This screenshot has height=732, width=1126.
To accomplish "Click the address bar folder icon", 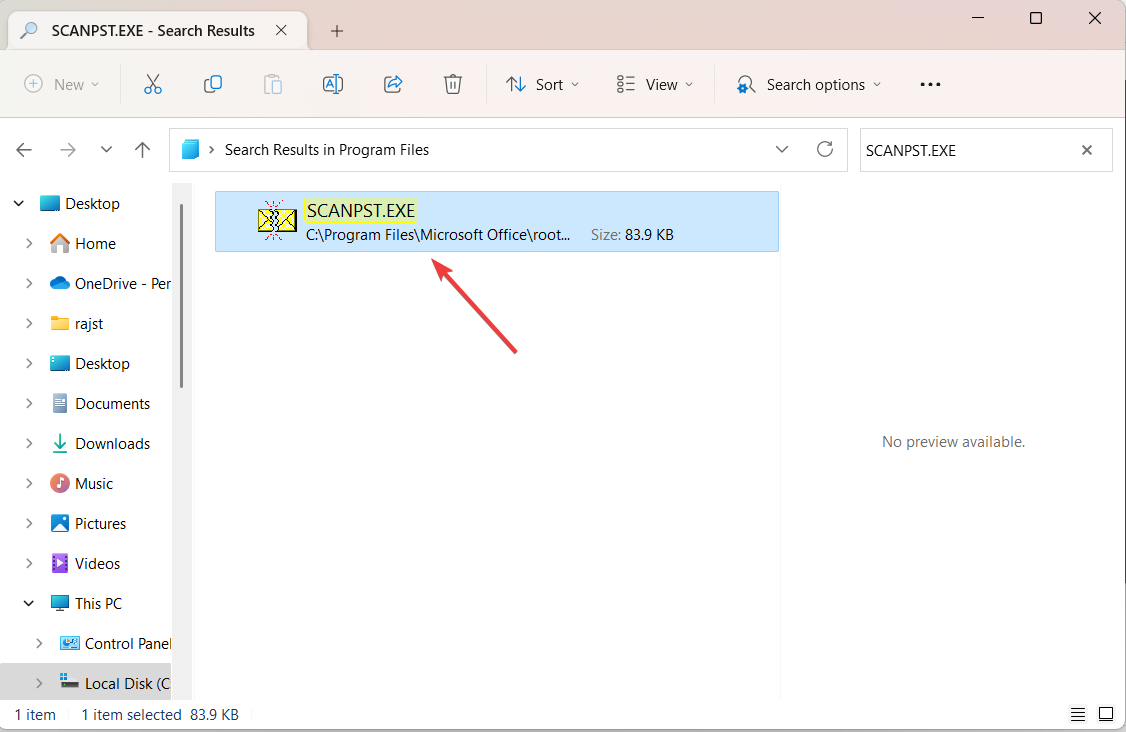I will (190, 149).
